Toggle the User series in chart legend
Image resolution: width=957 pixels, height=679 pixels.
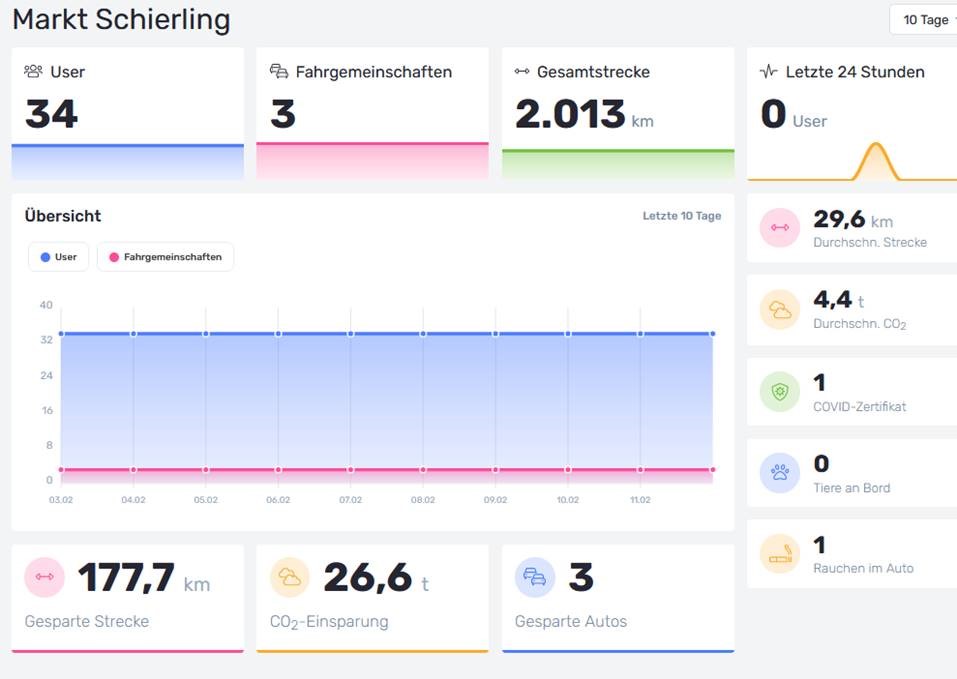[59, 257]
